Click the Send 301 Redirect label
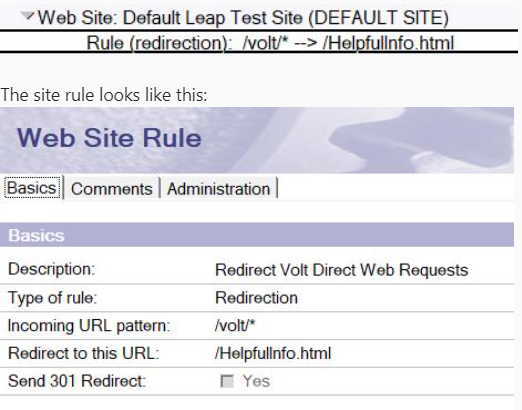Screen dimensions: 522x410 (77, 381)
